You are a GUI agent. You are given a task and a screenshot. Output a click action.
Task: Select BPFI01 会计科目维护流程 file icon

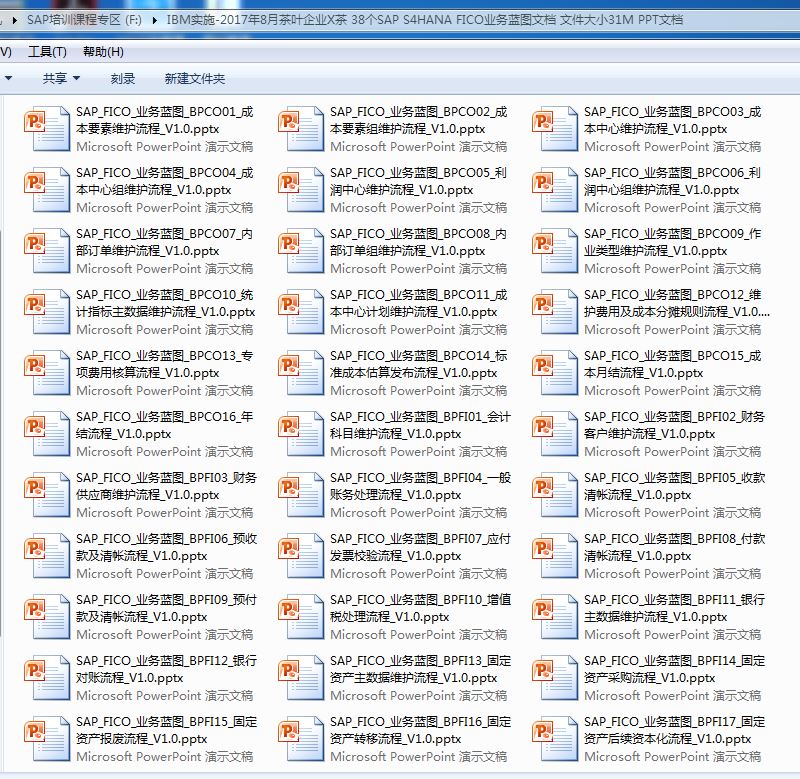(301, 434)
